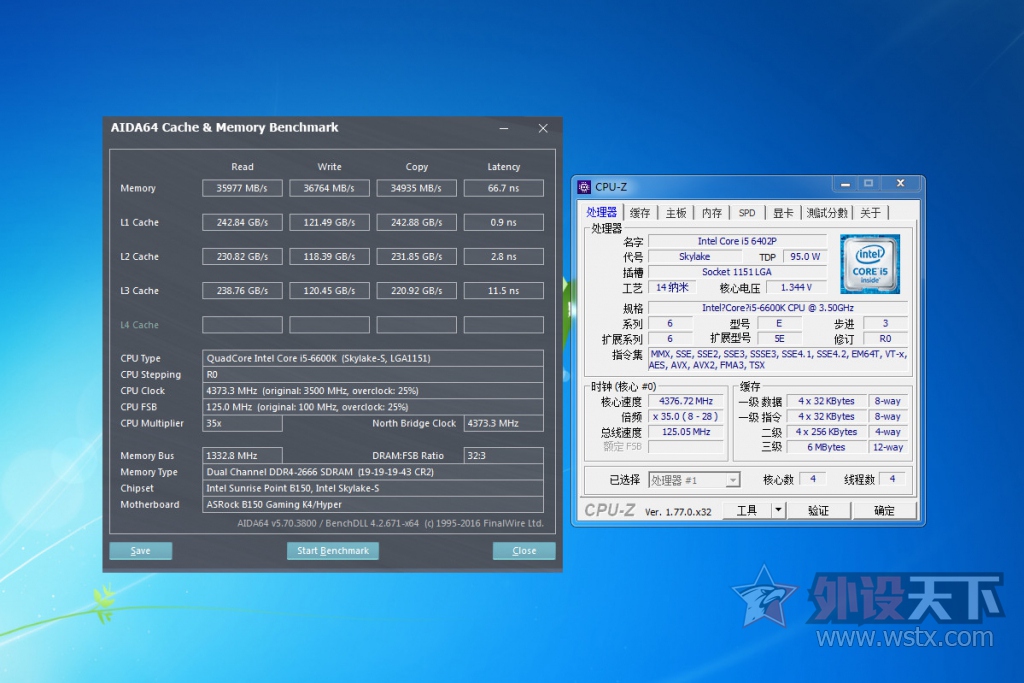Screen dimensions: 1024x683
Task: Click the specification field i5-6600K CPU @ 3.50GHz
Action: pos(778,308)
